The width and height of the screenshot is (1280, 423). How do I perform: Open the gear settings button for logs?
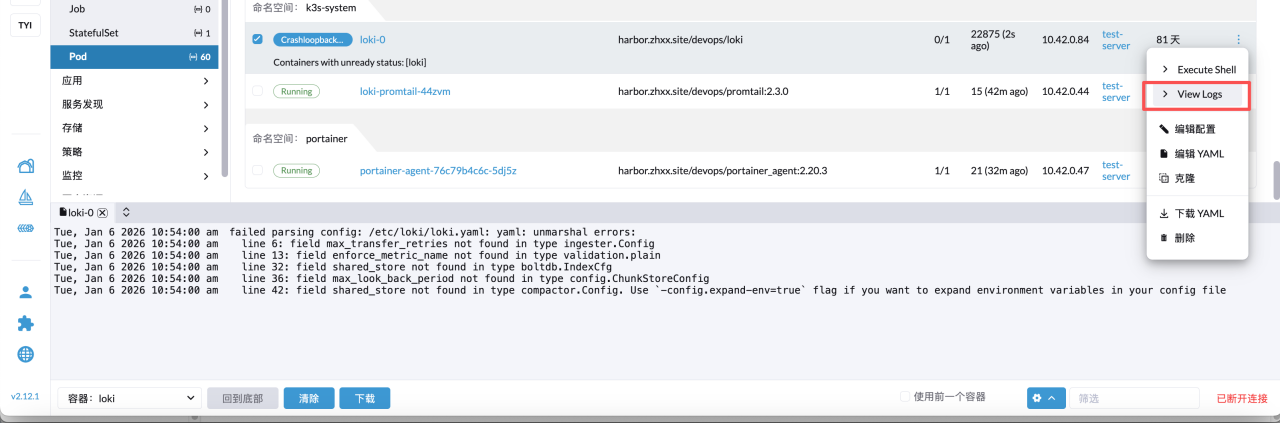tap(1045, 398)
